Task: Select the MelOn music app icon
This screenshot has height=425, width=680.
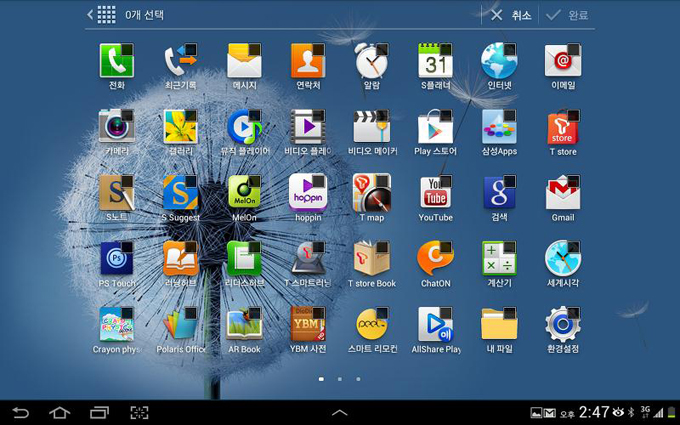Action: coord(243,193)
